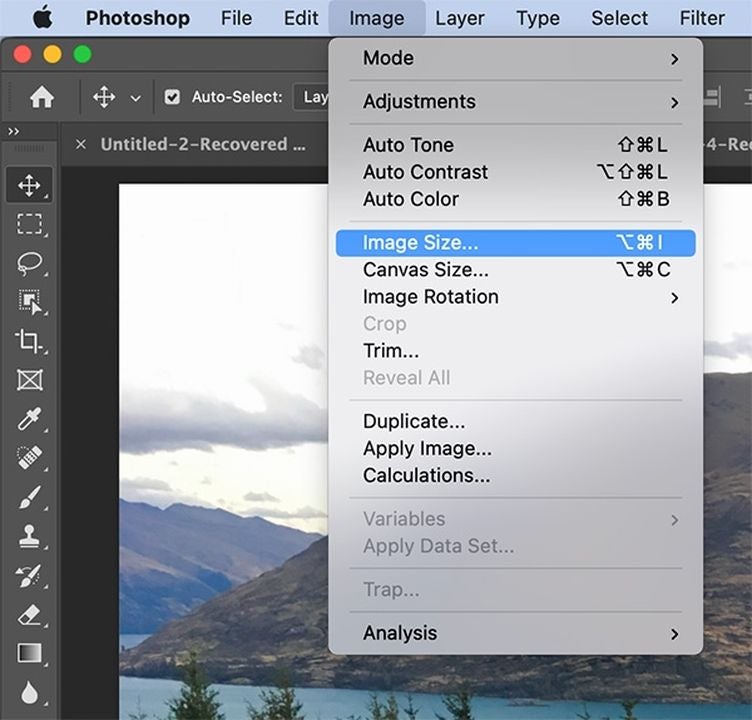Choose the Lasso tool
Screen dimensions: 752x720
(x=29, y=263)
